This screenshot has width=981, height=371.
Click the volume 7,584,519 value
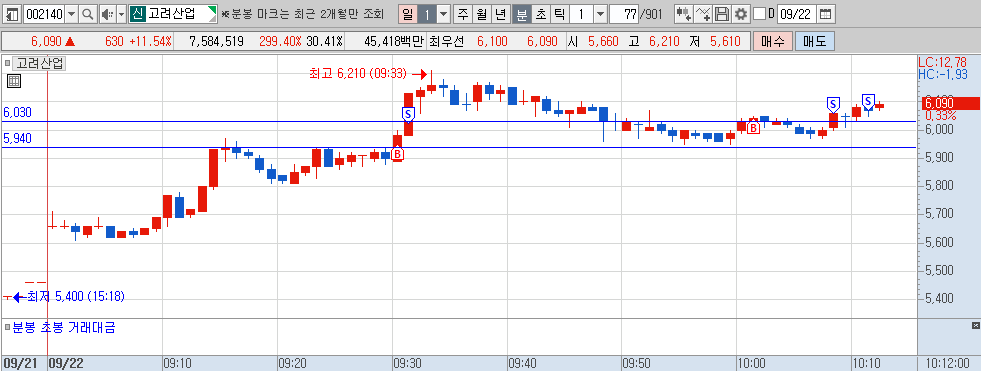[x=215, y=42]
